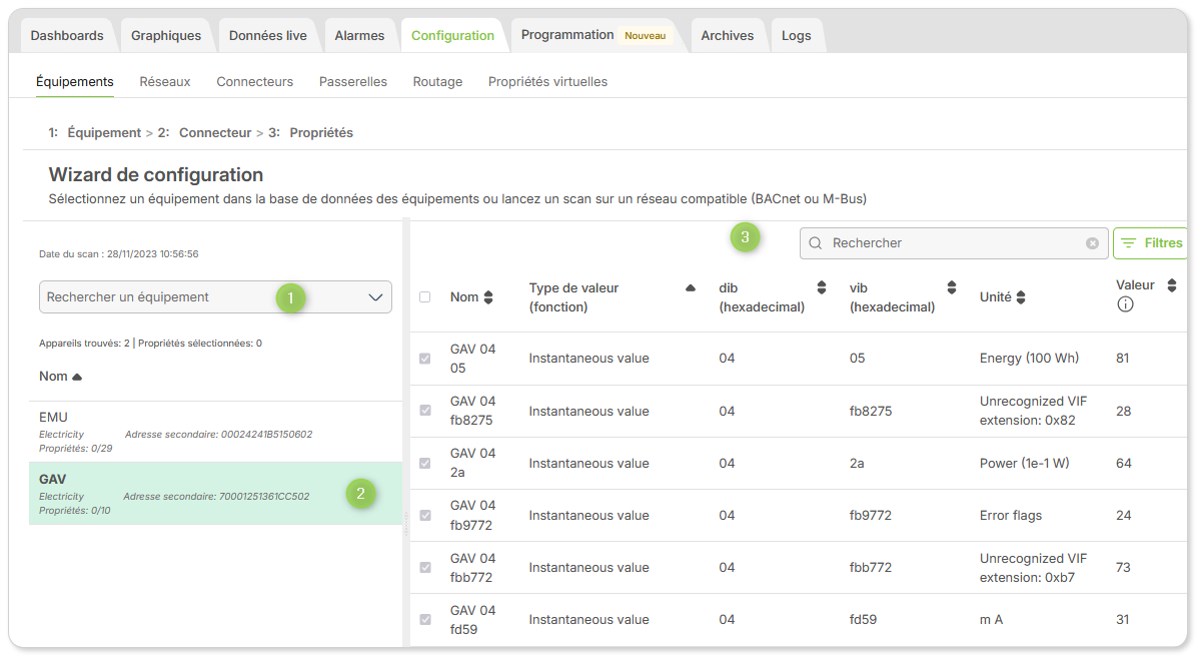The height and width of the screenshot is (660, 1202).
Task: Click Unrecognized VIF extension: 0x82 cell
Action: (1033, 410)
